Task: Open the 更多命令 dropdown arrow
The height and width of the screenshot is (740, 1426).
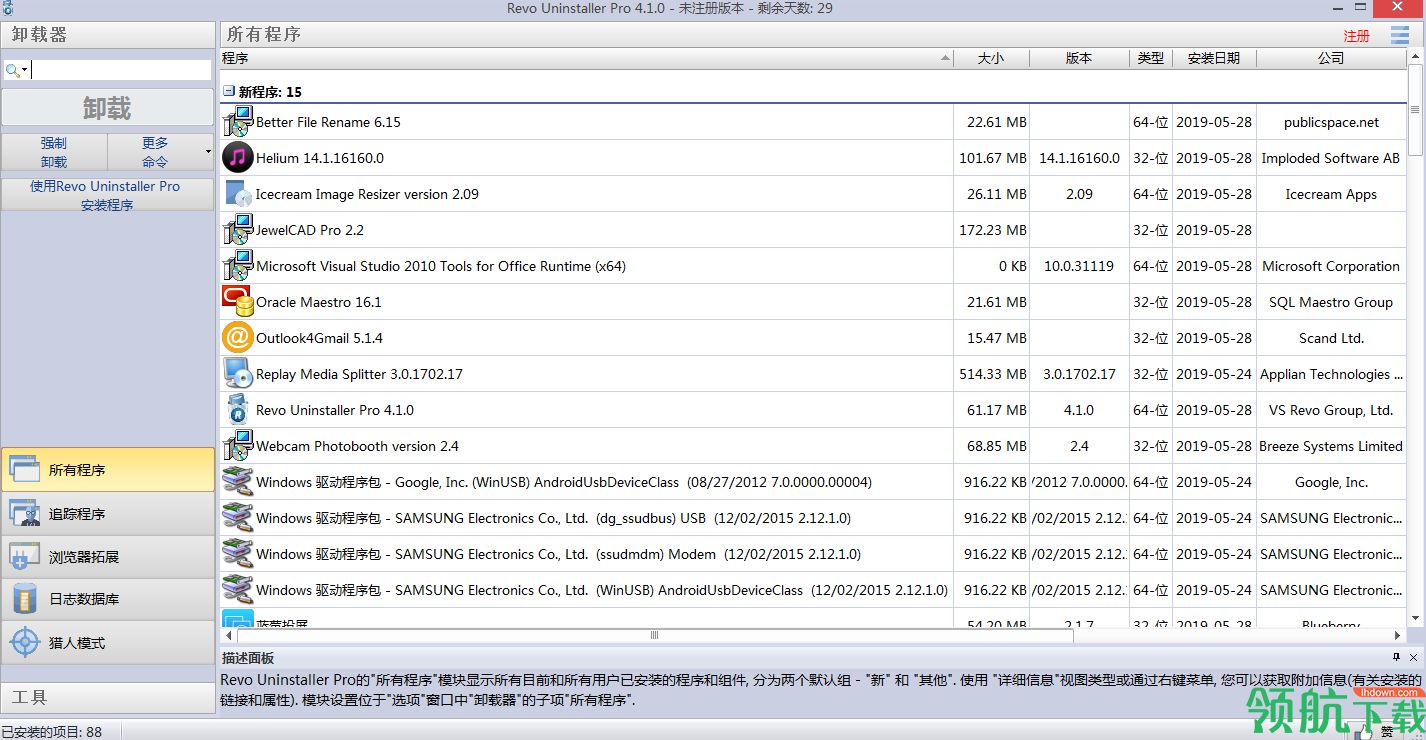Action: click(208, 152)
